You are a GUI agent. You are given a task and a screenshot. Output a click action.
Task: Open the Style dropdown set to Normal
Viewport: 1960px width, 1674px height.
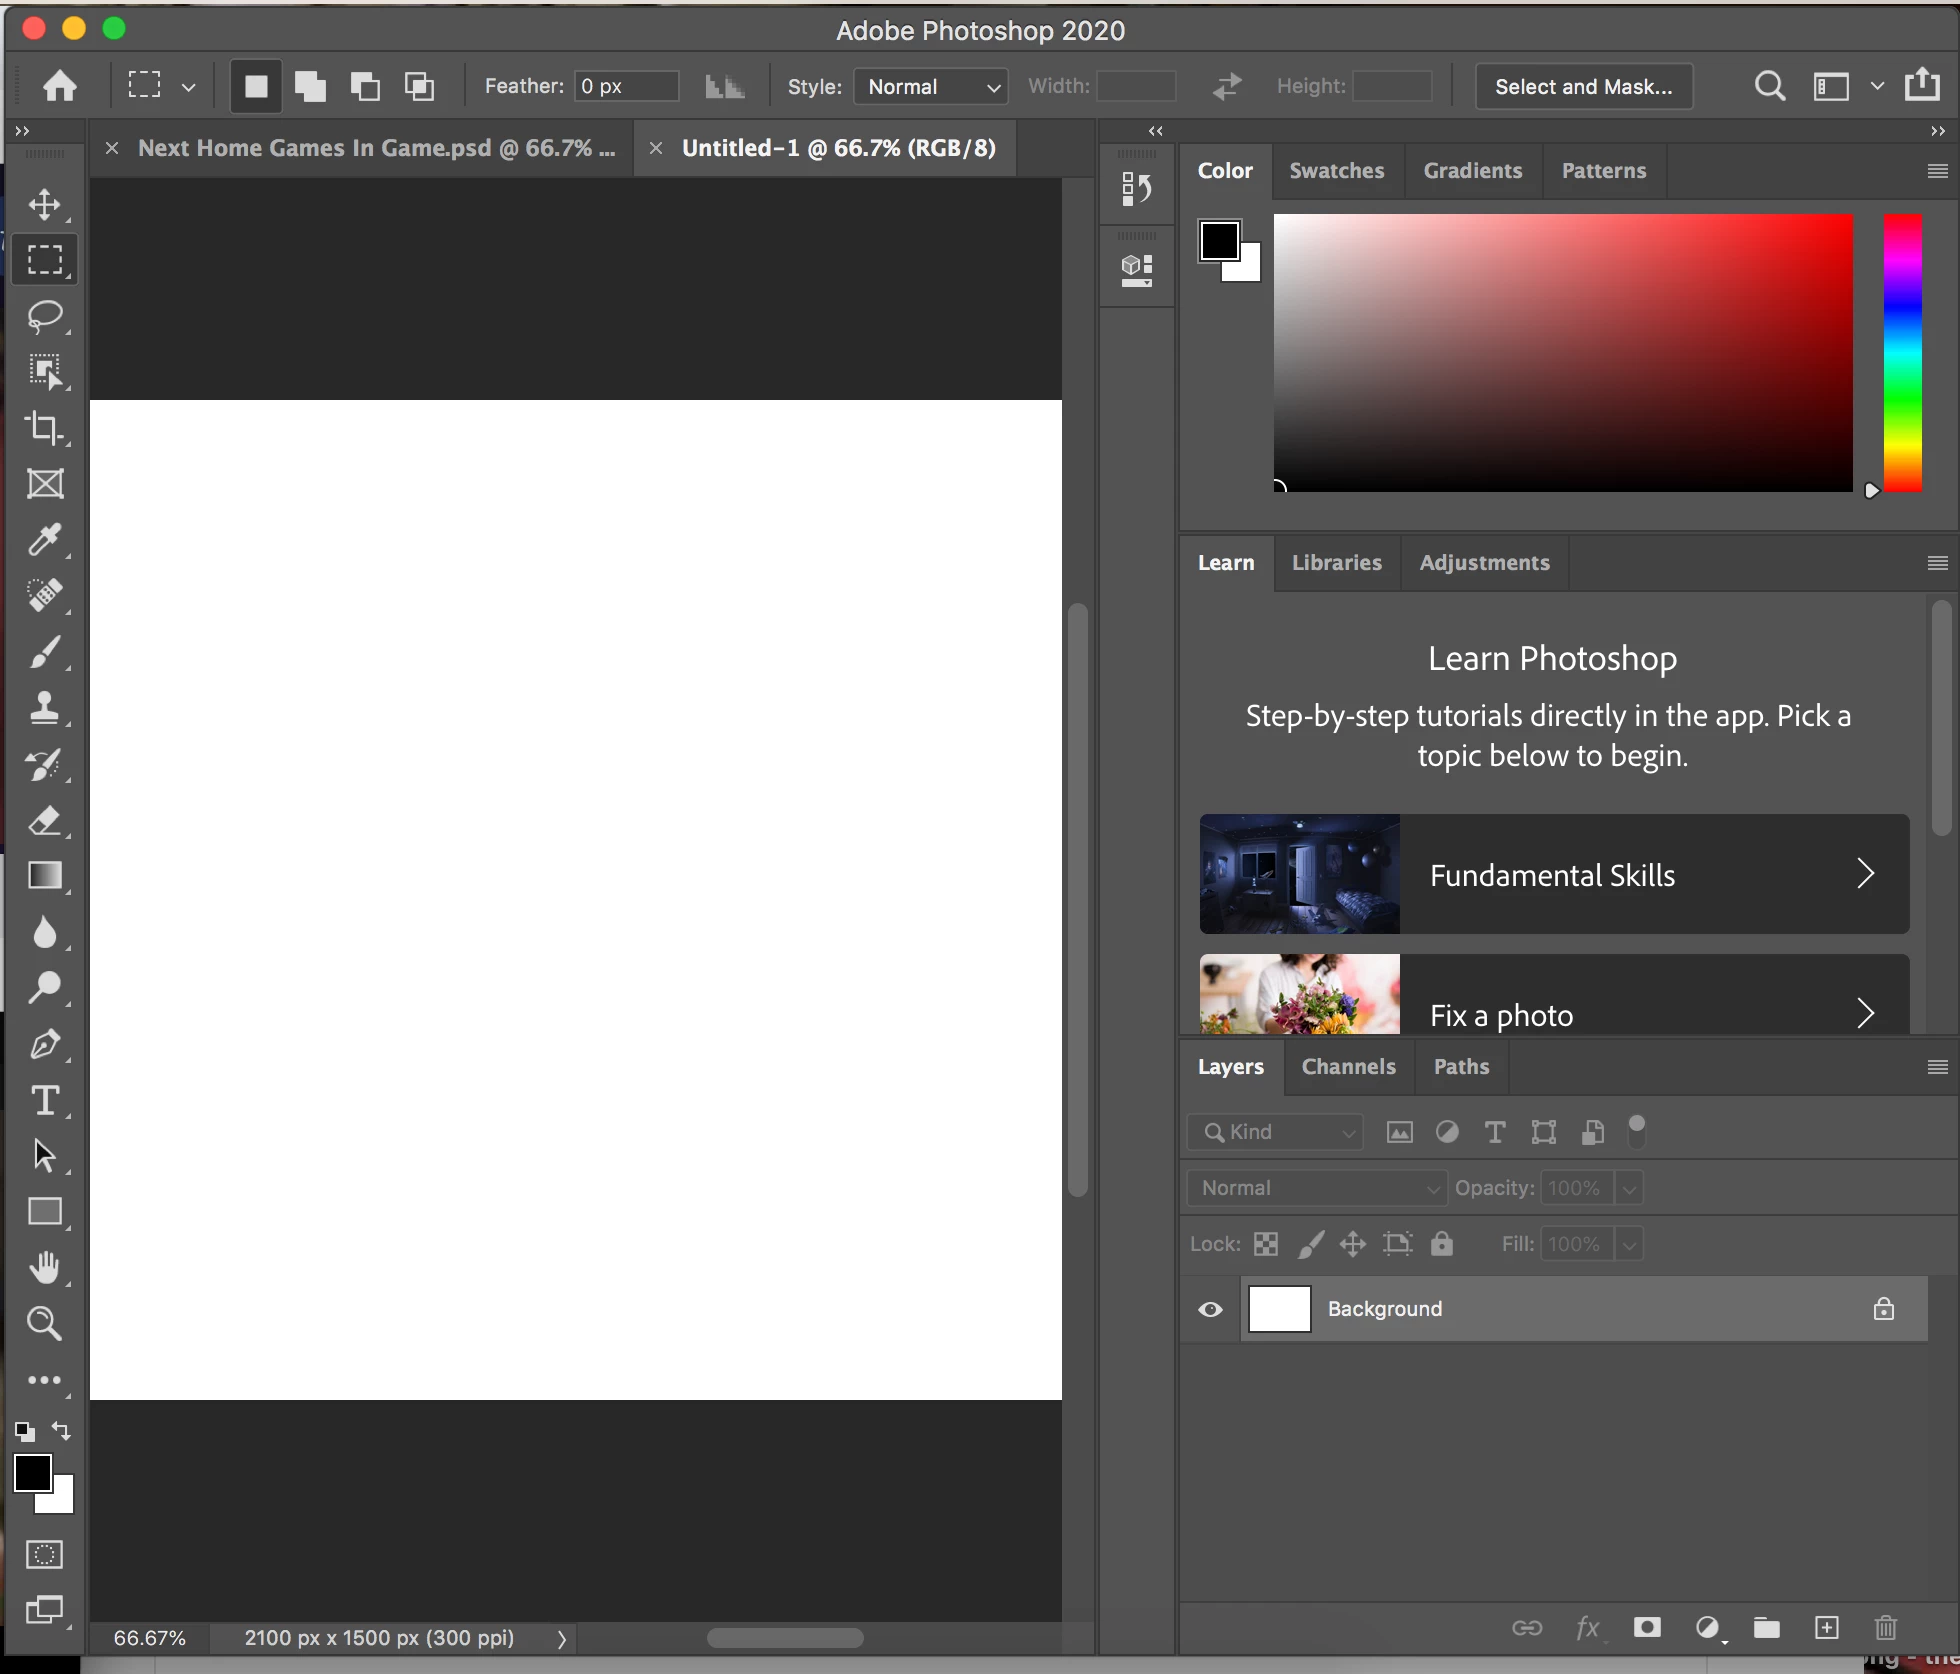931,87
